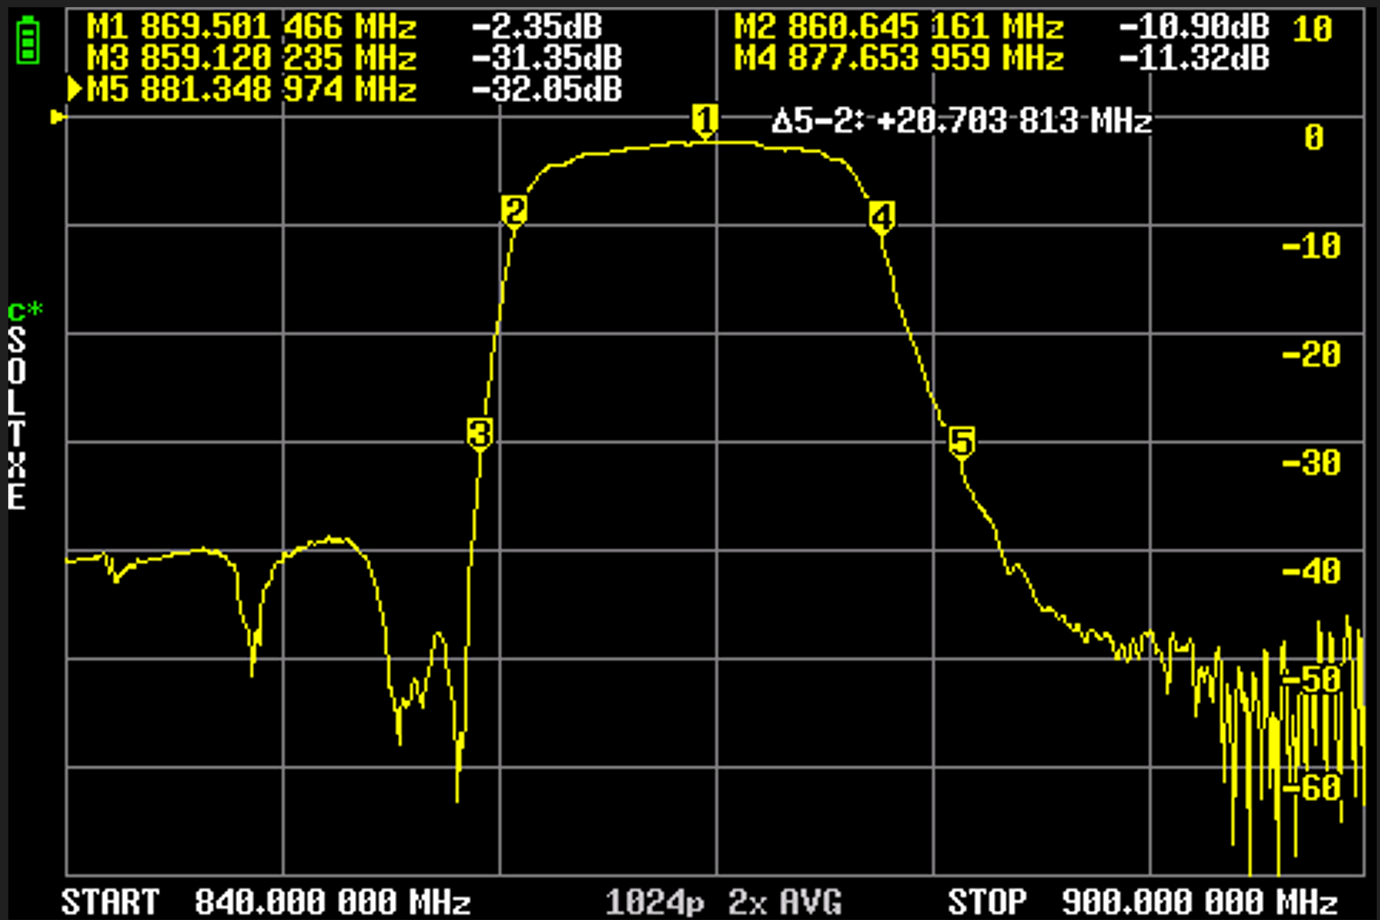The width and height of the screenshot is (1380, 920).
Task: Tap the green battery status icon
Action: coord(28,43)
